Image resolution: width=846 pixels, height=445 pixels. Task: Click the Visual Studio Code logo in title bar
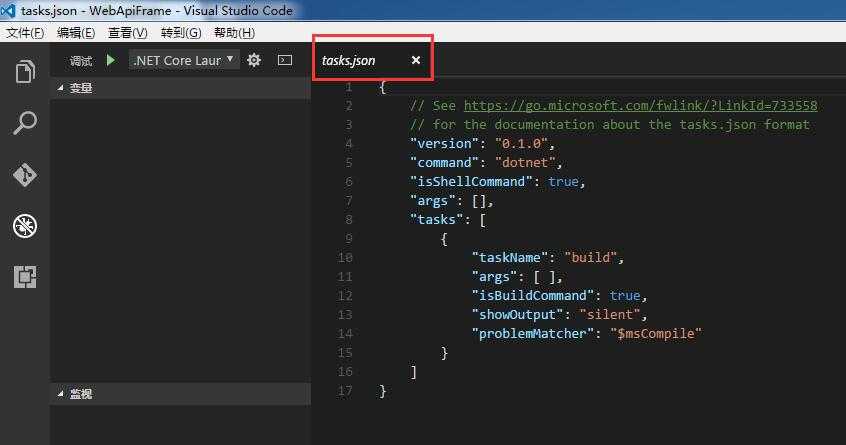click(8, 10)
